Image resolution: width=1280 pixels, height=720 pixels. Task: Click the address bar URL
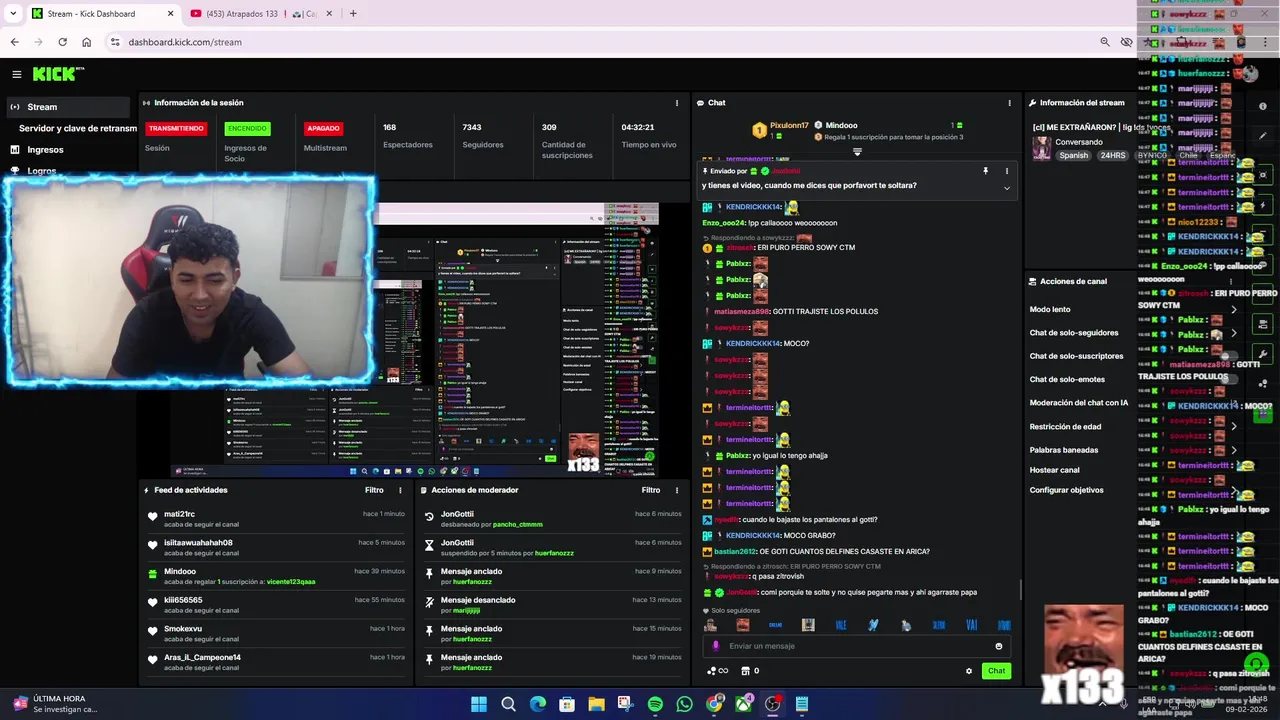click(x=185, y=42)
